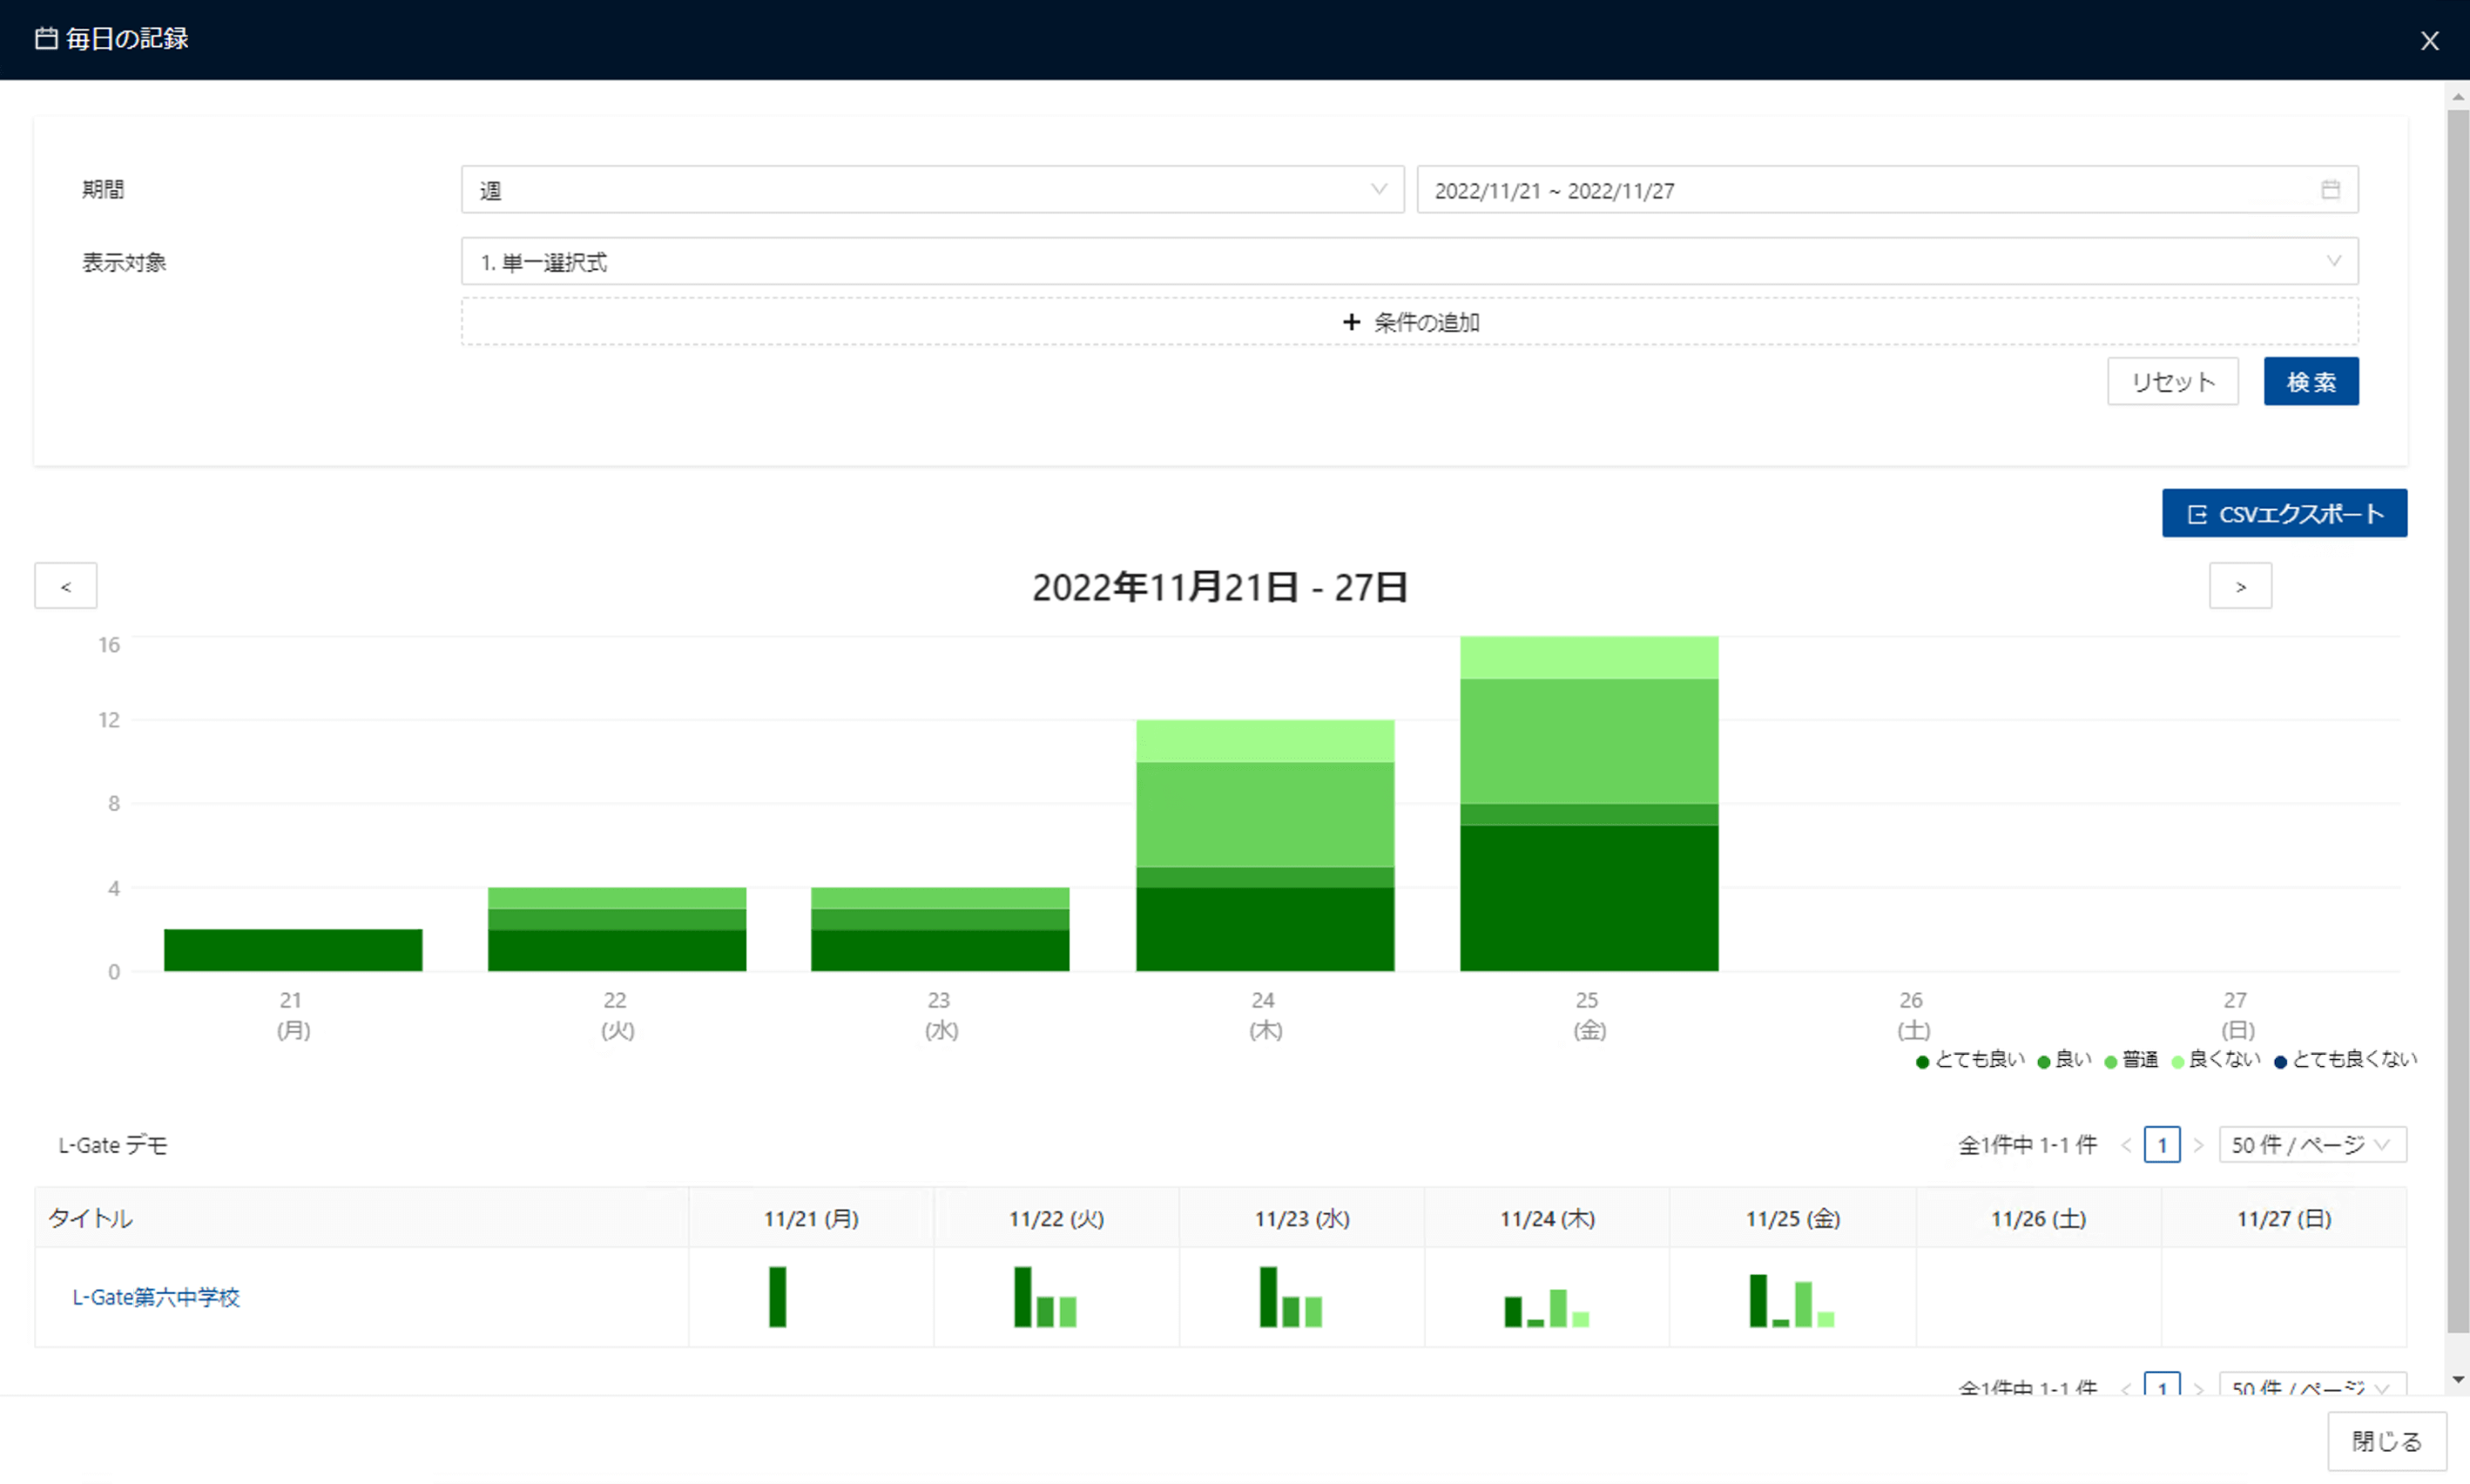Click the calendar icon in date range field

(2330, 190)
